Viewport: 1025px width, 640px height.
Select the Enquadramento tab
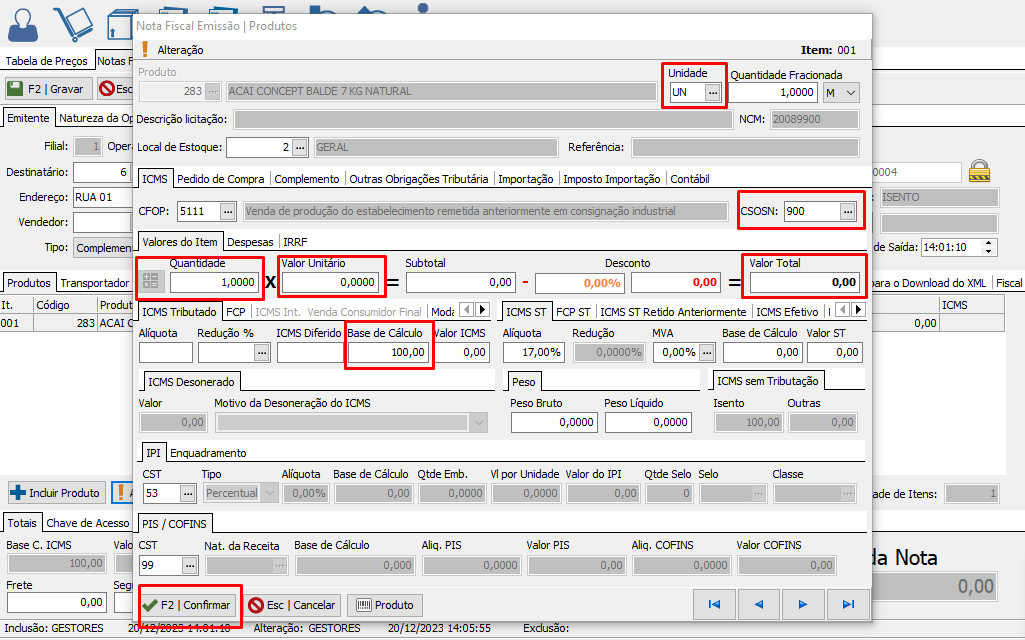[x=208, y=453]
